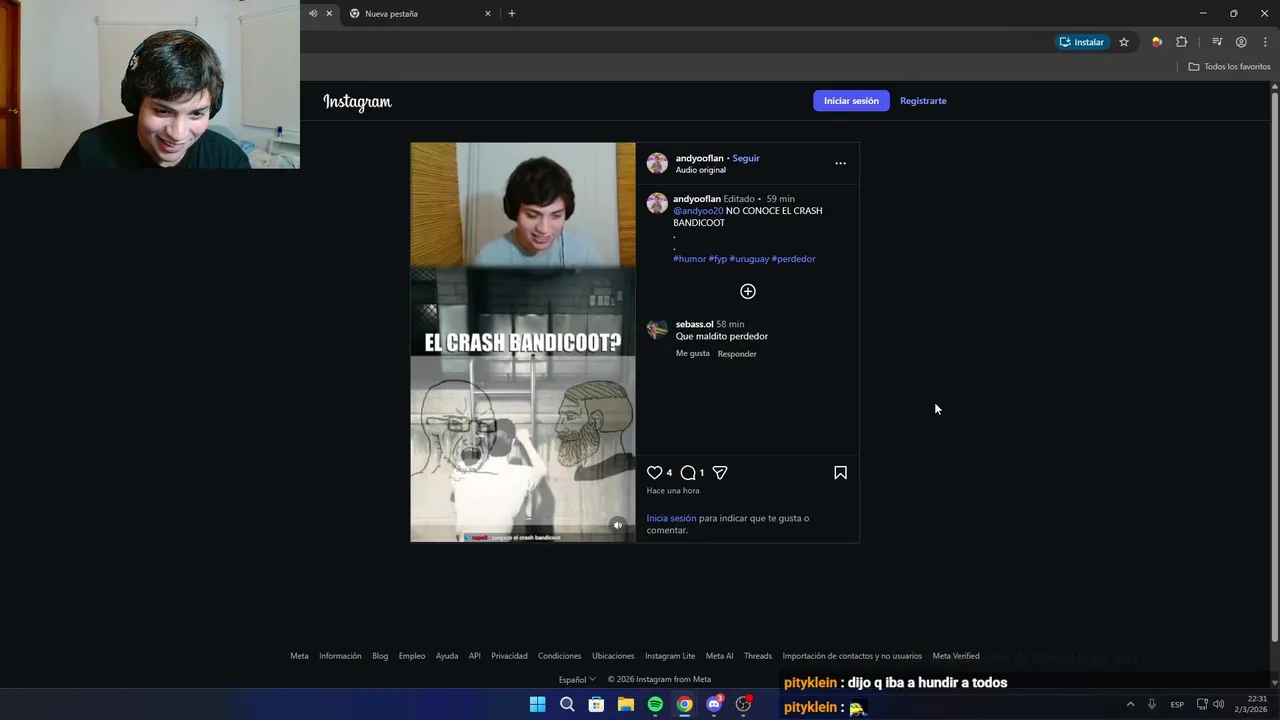This screenshot has width=1280, height=720.
Task: Load more comments with the plus circle
Action: click(x=748, y=291)
